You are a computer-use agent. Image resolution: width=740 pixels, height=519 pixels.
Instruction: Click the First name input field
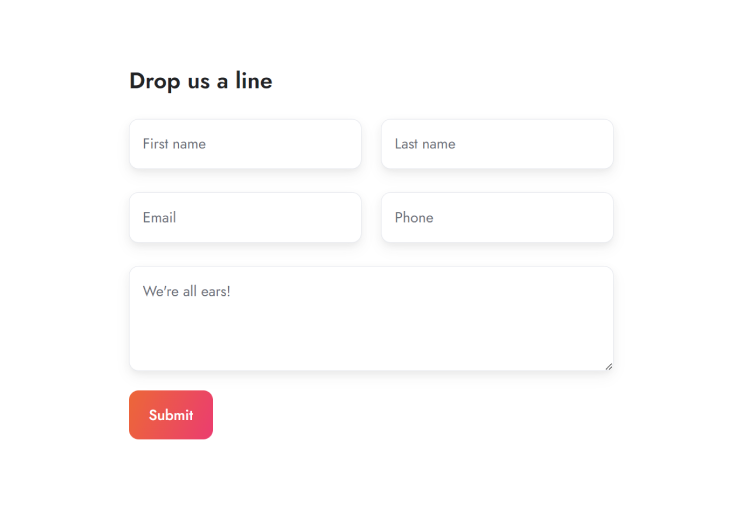(x=245, y=144)
